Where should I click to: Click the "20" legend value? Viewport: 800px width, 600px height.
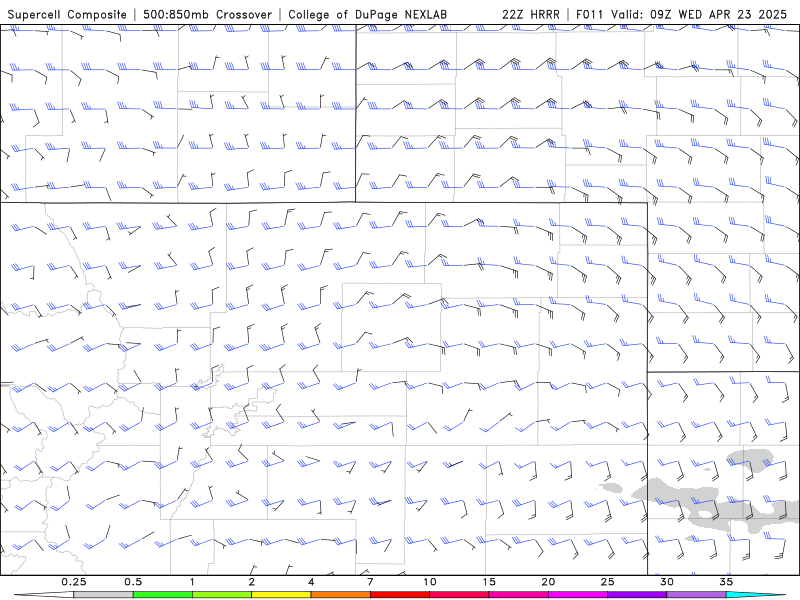click(x=548, y=582)
